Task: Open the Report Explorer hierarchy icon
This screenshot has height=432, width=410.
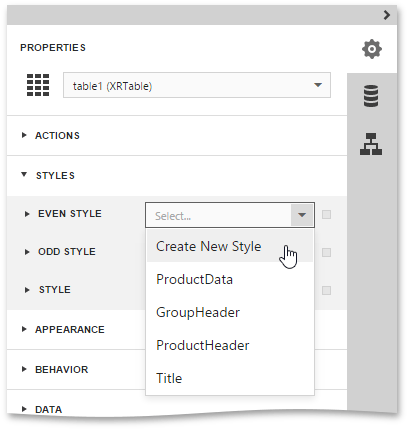Action: tap(371, 144)
